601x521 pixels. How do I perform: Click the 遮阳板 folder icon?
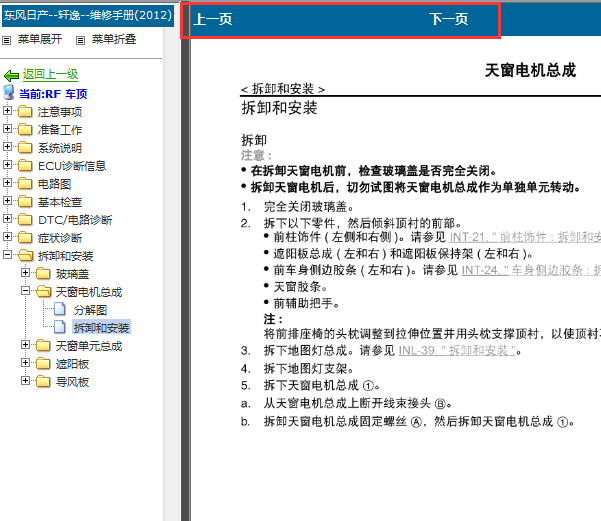(x=43, y=363)
